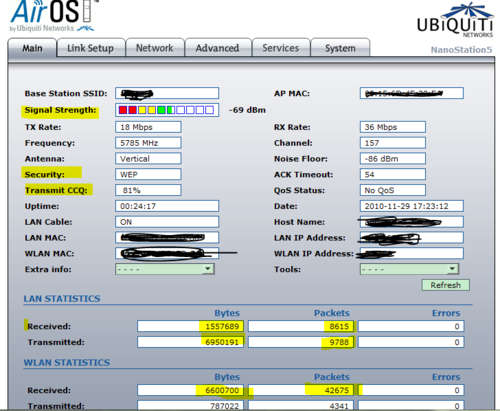Open the Link Setup tab

tap(91, 48)
